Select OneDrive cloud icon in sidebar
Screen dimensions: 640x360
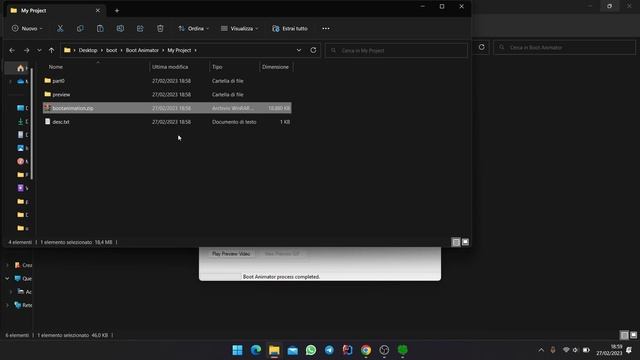coord(20,81)
